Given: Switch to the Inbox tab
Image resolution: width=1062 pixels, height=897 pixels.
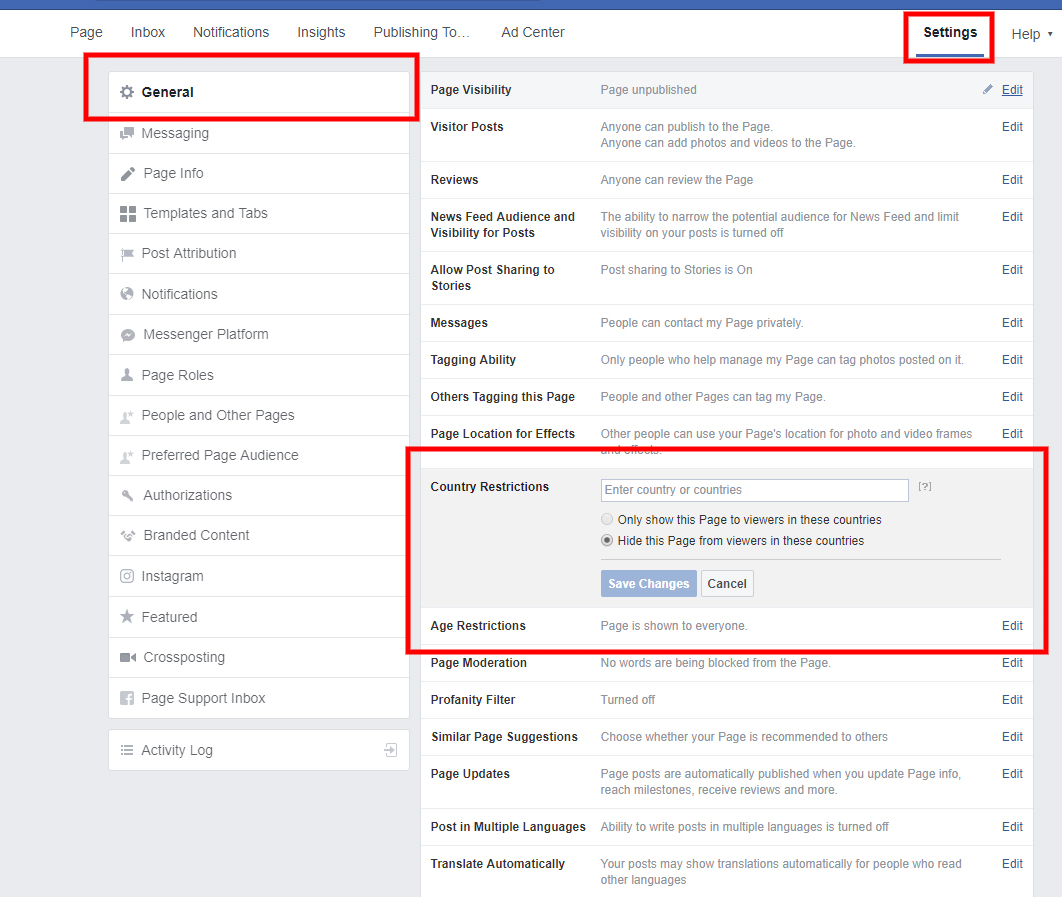Looking at the screenshot, I should pyautogui.click(x=148, y=32).
